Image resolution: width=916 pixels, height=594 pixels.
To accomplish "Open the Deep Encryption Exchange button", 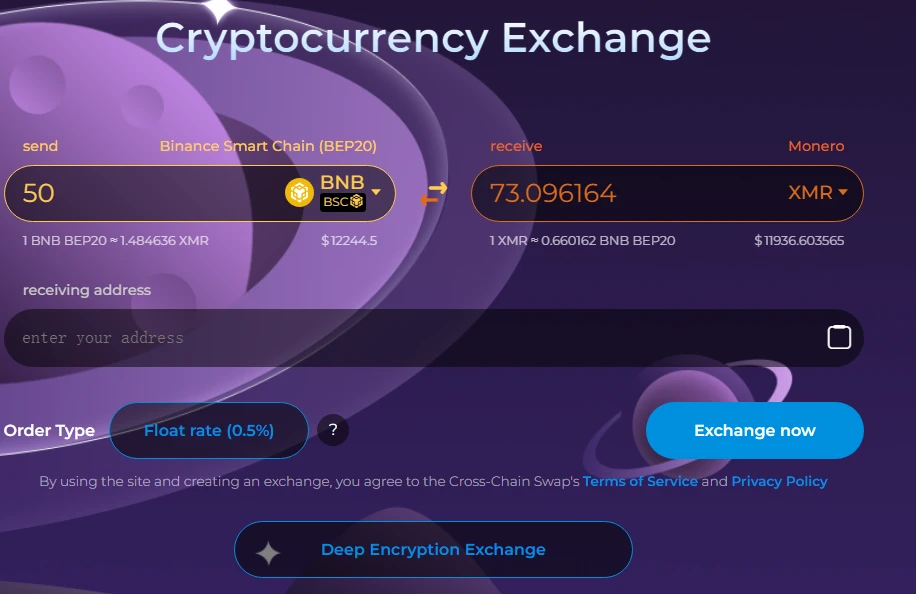I will click(433, 550).
